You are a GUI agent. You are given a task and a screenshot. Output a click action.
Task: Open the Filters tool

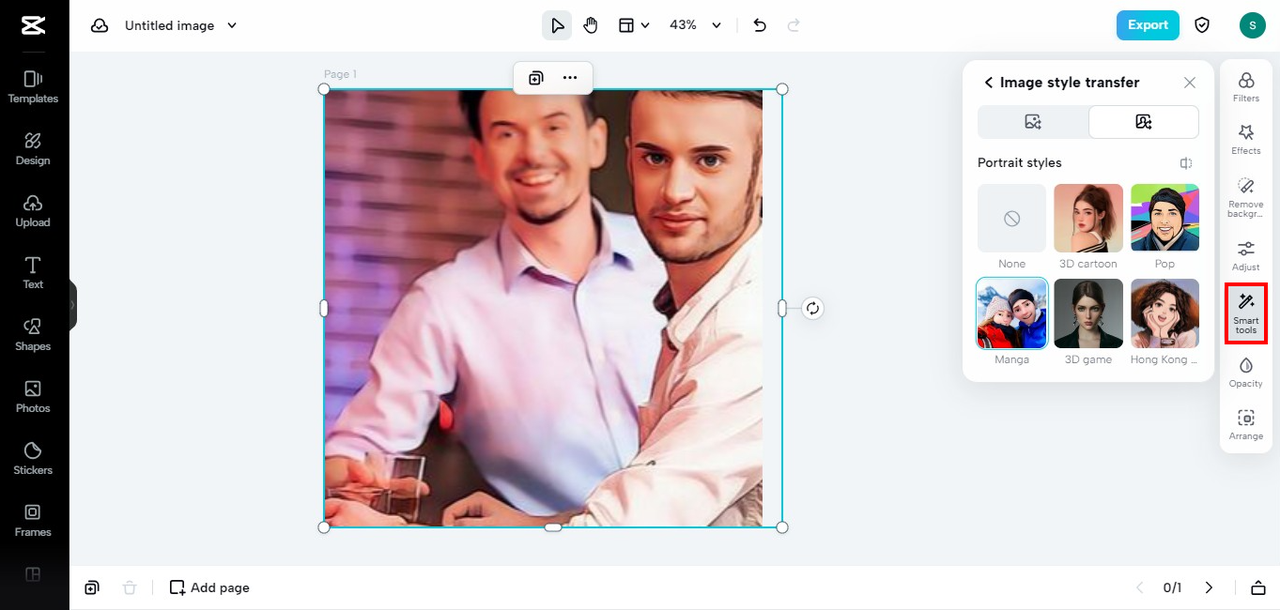click(x=1246, y=87)
